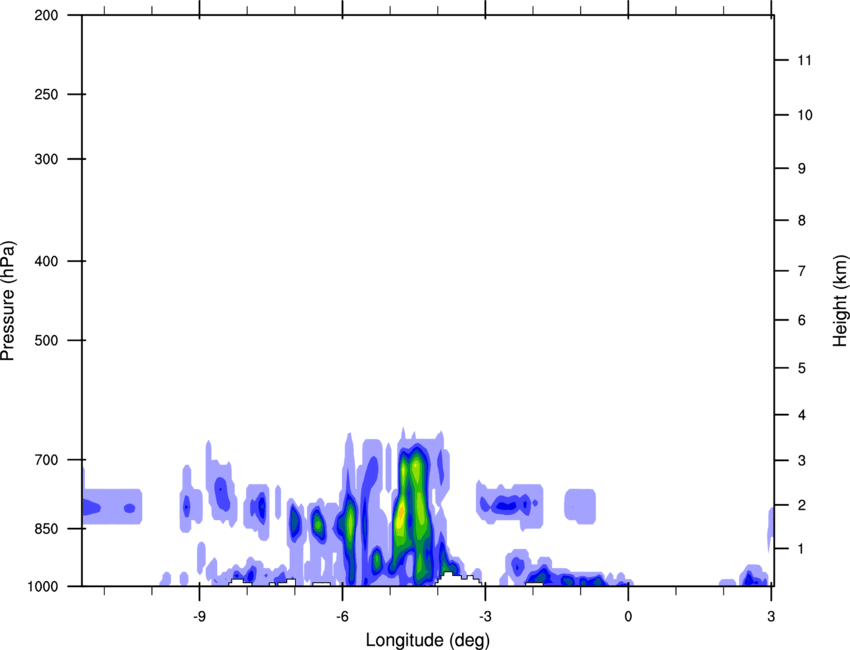The height and width of the screenshot is (650, 850).
Task: Click the 3 longitude tick label
Action: 771,616
